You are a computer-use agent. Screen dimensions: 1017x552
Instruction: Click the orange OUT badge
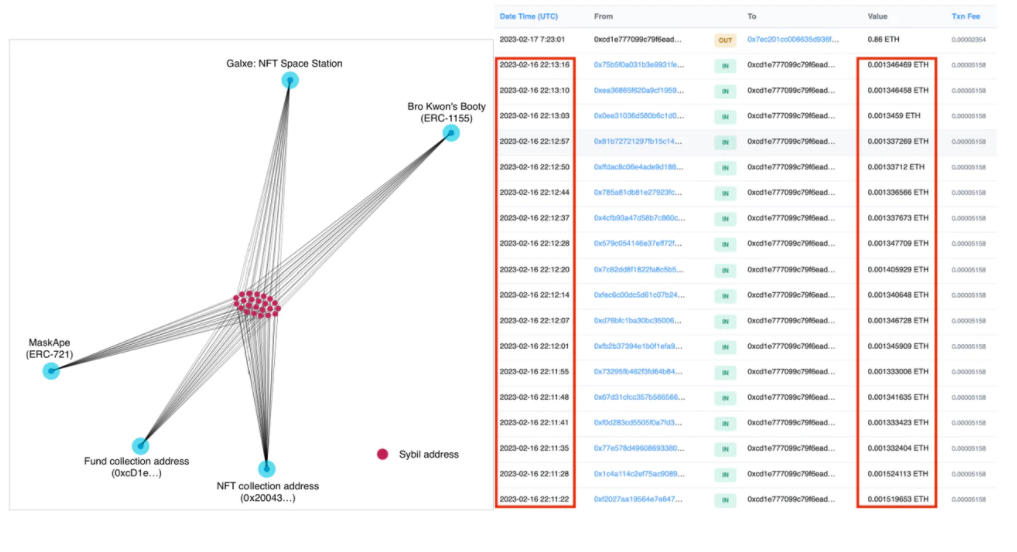click(x=725, y=40)
